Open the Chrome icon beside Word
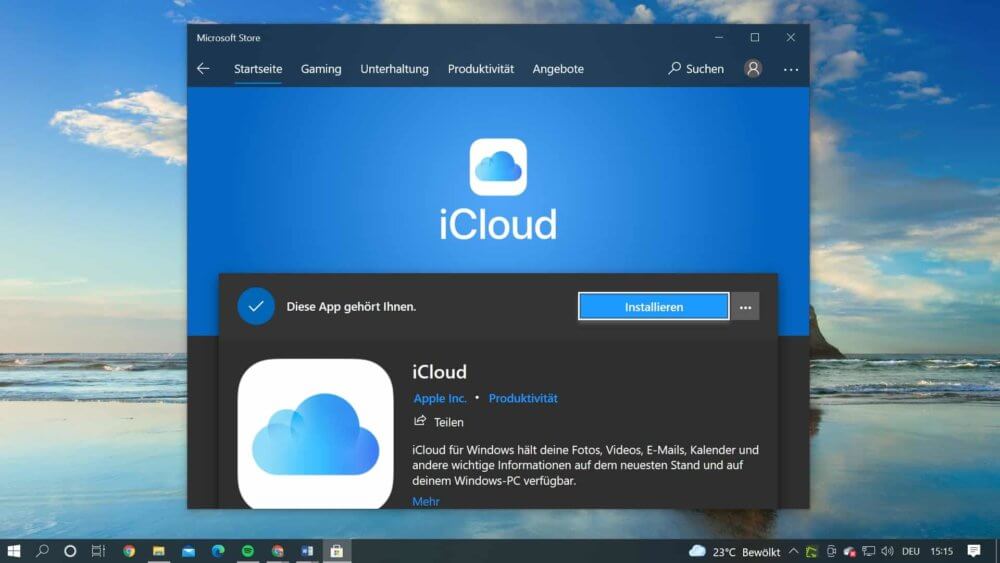Image resolution: width=1000 pixels, height=563 pixels. (x=277, y=551)
